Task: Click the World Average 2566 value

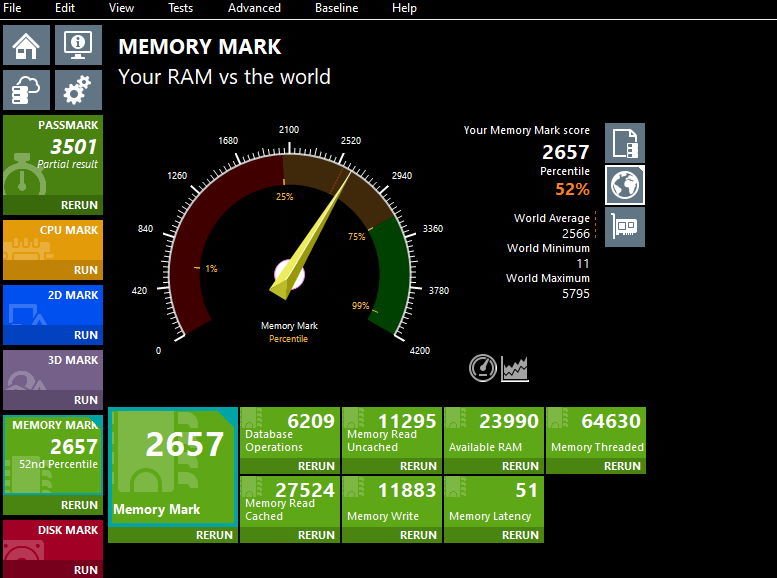Action: (576, 233)
